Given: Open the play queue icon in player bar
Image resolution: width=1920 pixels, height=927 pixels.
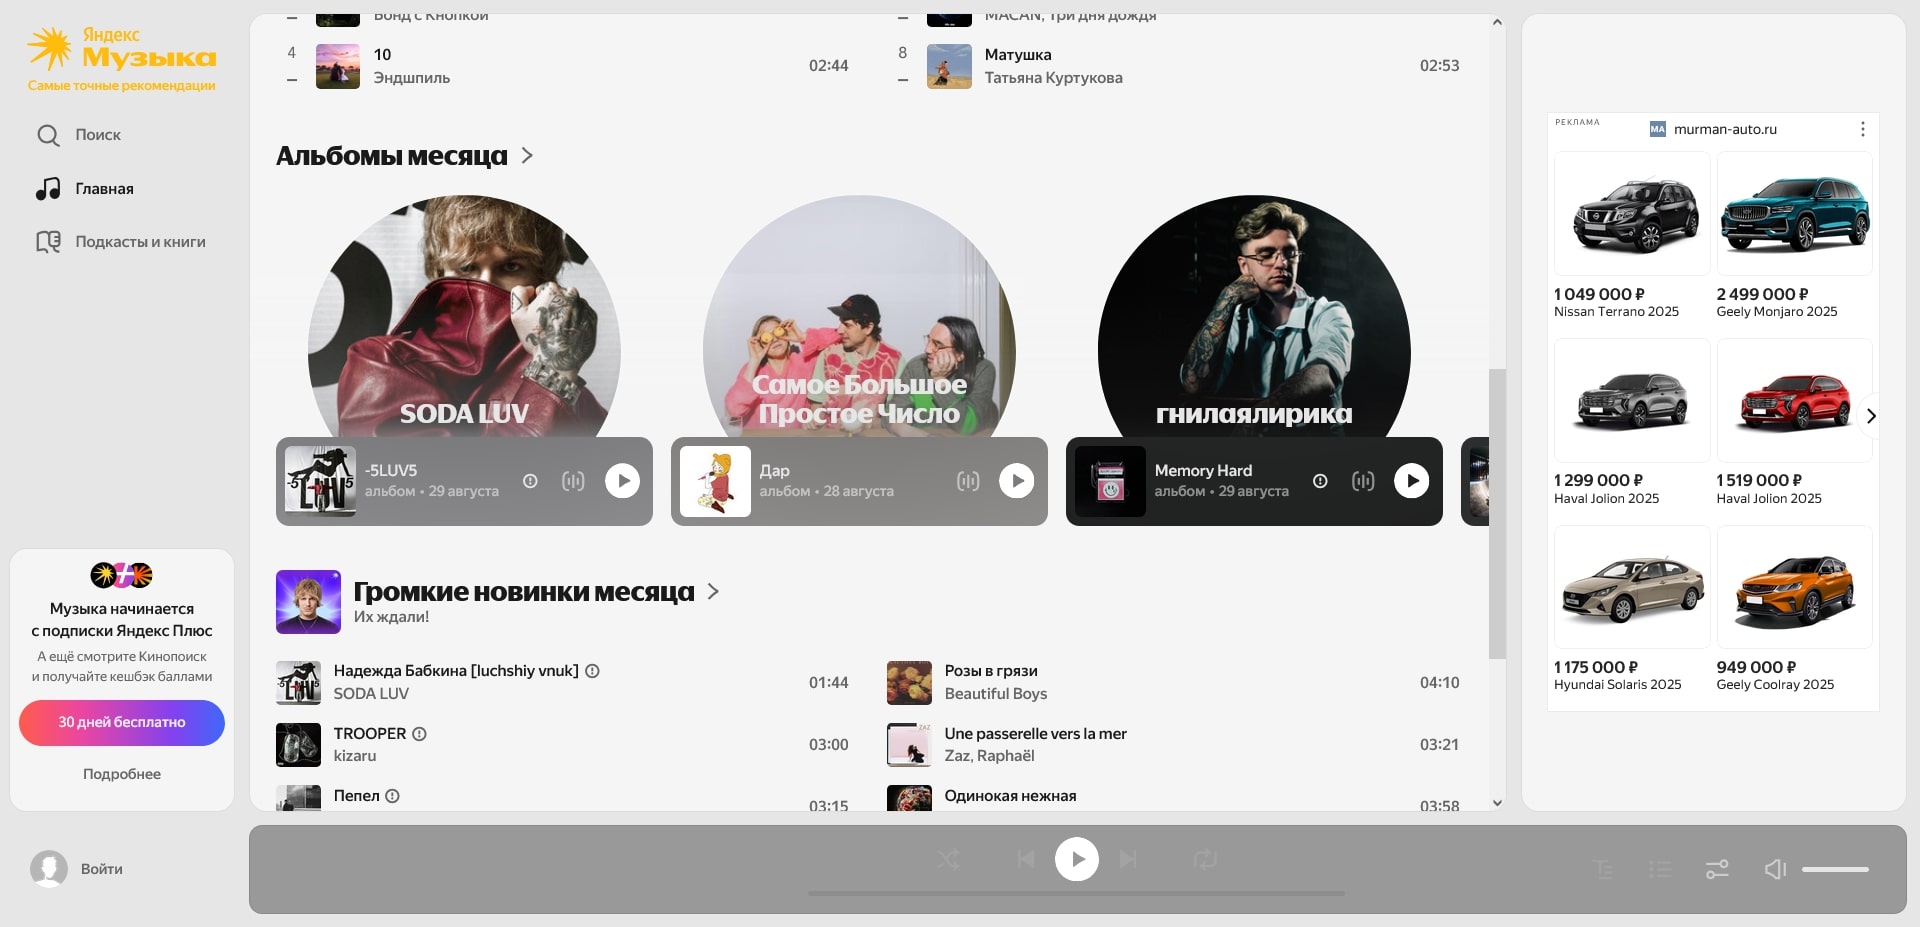Looking at the screenshot, I should tap(1660, 869).
